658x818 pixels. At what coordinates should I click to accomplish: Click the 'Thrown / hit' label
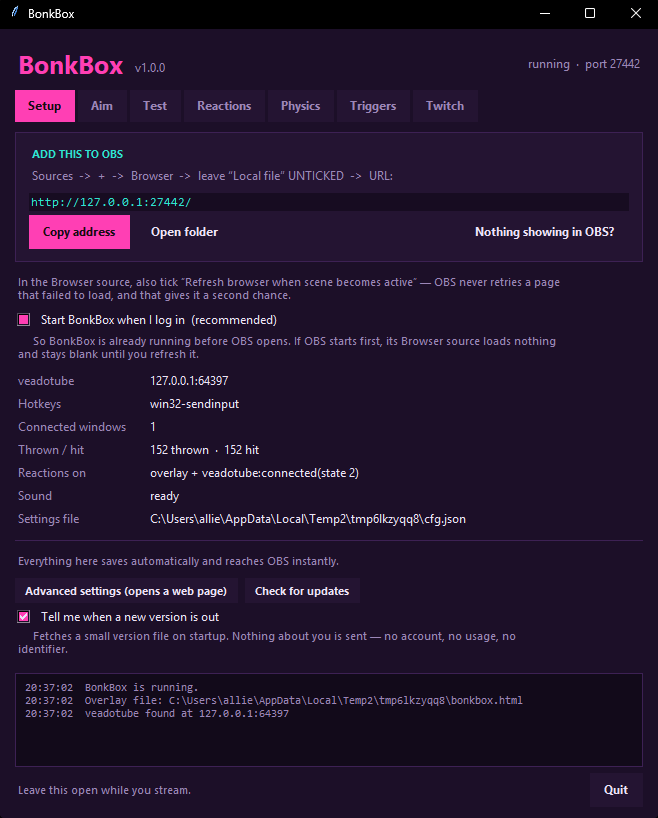click(x=51, y=450)
